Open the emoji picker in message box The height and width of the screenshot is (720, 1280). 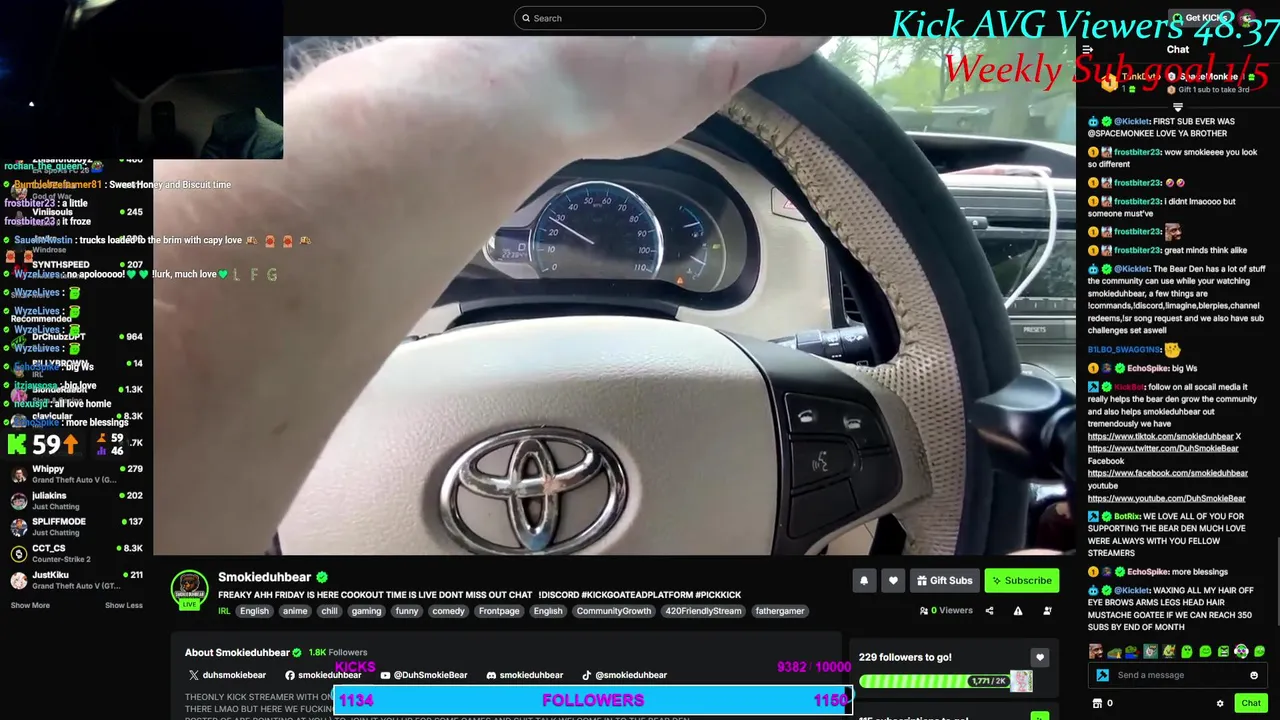(1254, 675)
